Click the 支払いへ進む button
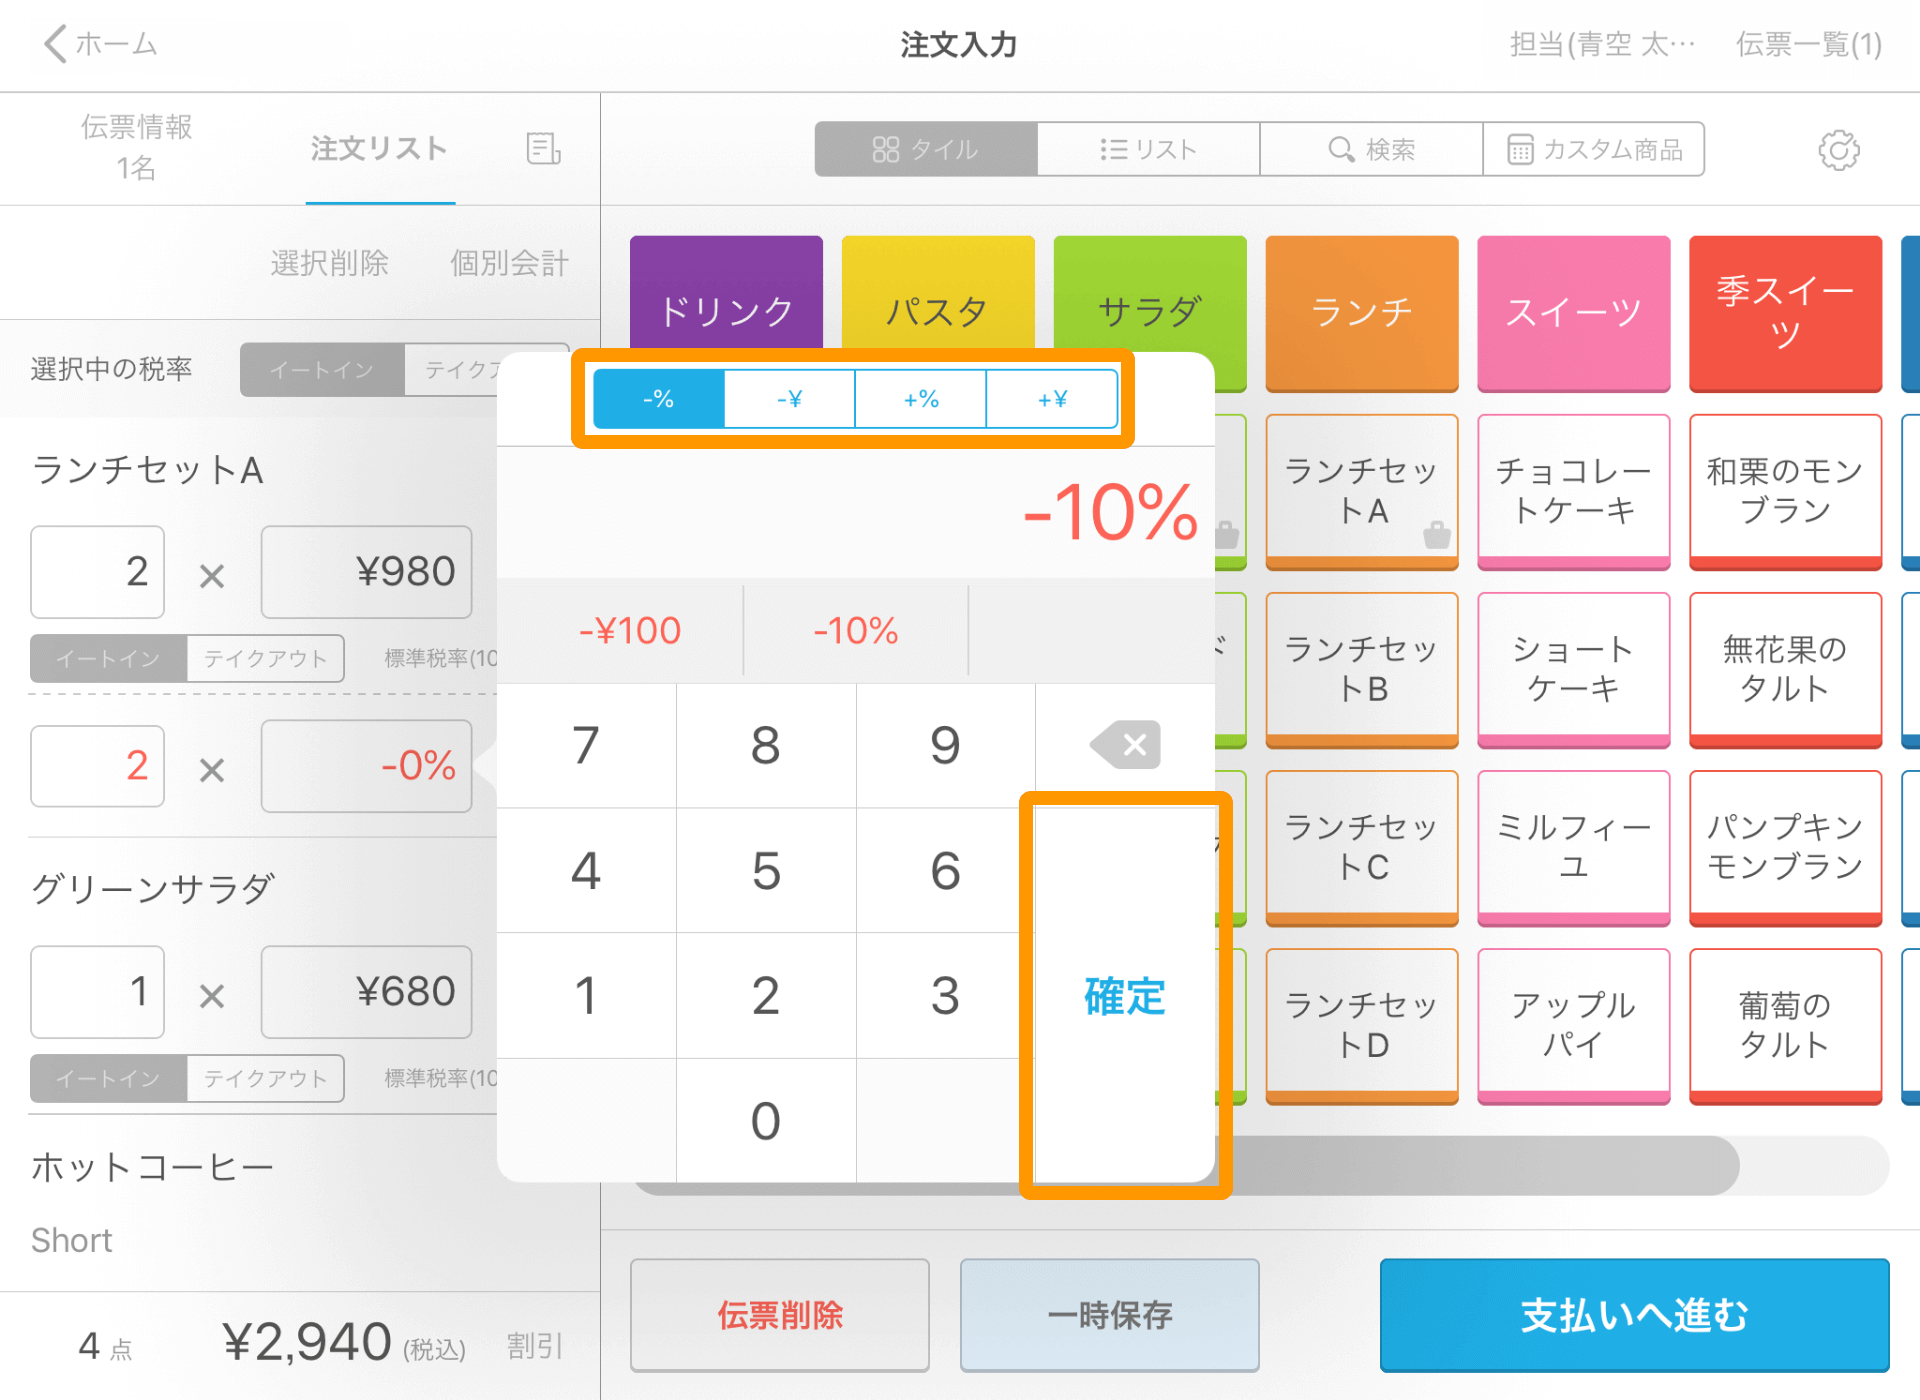Image resolution: width=1920 pixels, height=1400 pixels. click(x=1634, y=1315)
